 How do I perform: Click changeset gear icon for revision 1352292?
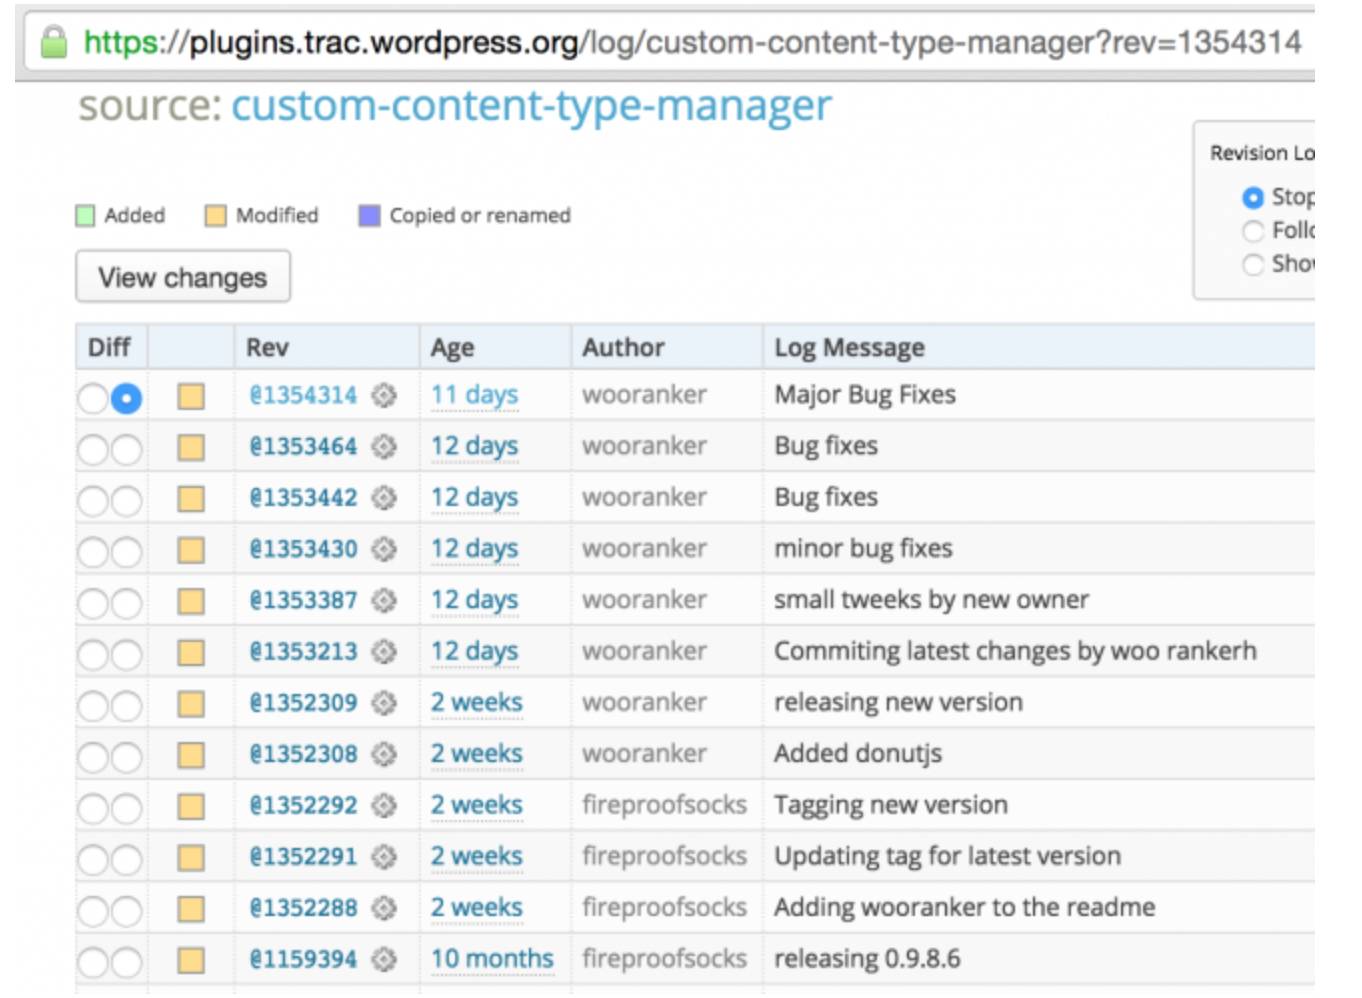tap(384, 805)
